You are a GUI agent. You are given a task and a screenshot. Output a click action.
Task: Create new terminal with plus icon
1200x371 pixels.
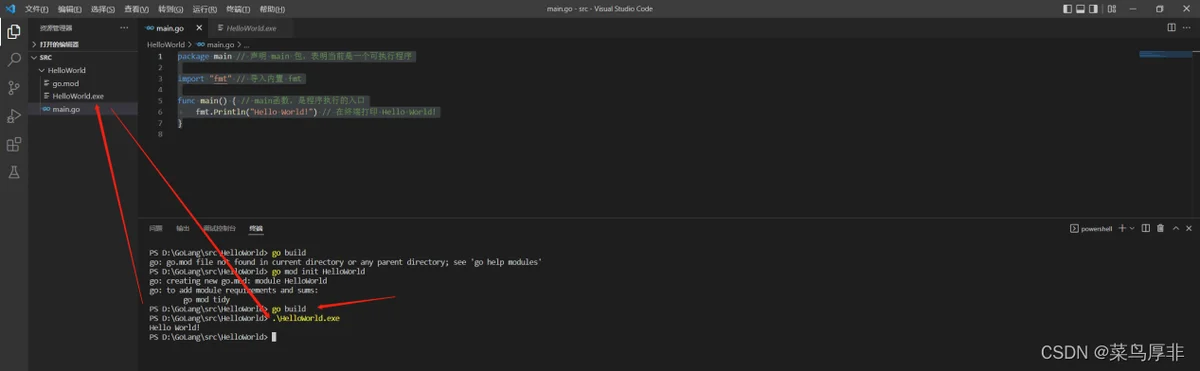point(1122,228)
